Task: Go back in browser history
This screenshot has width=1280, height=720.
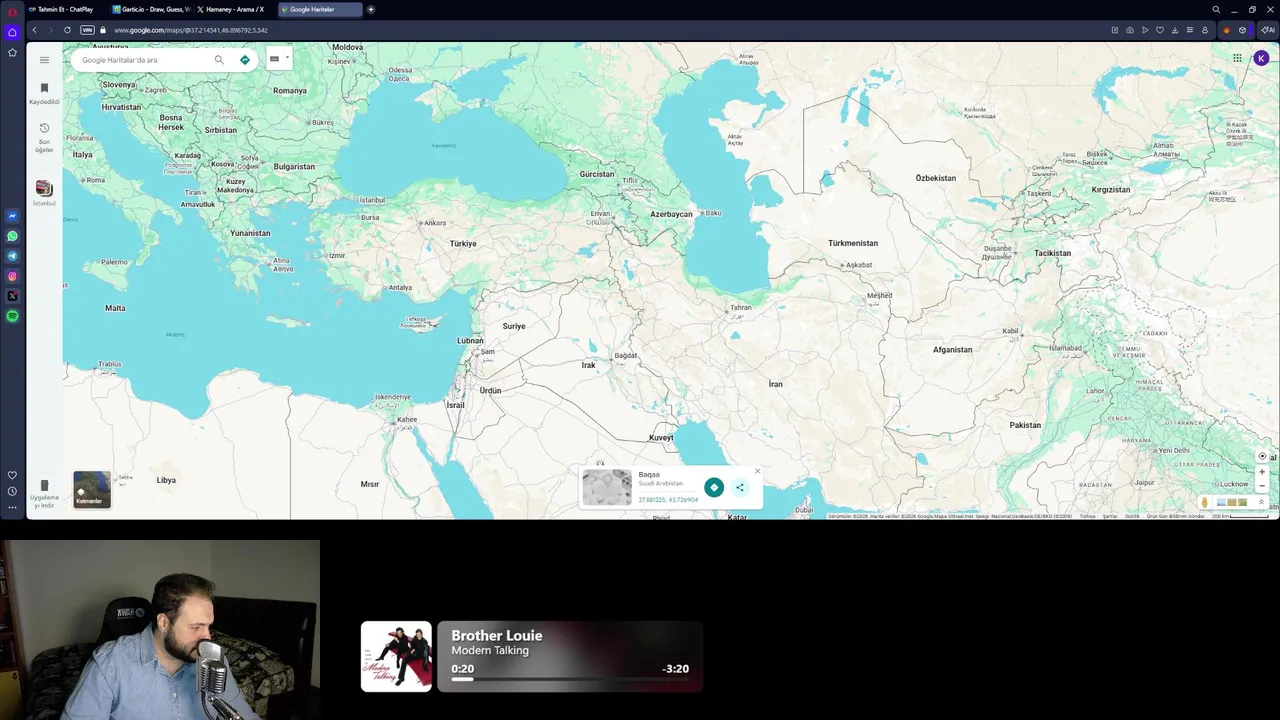Action: (34, 30)
